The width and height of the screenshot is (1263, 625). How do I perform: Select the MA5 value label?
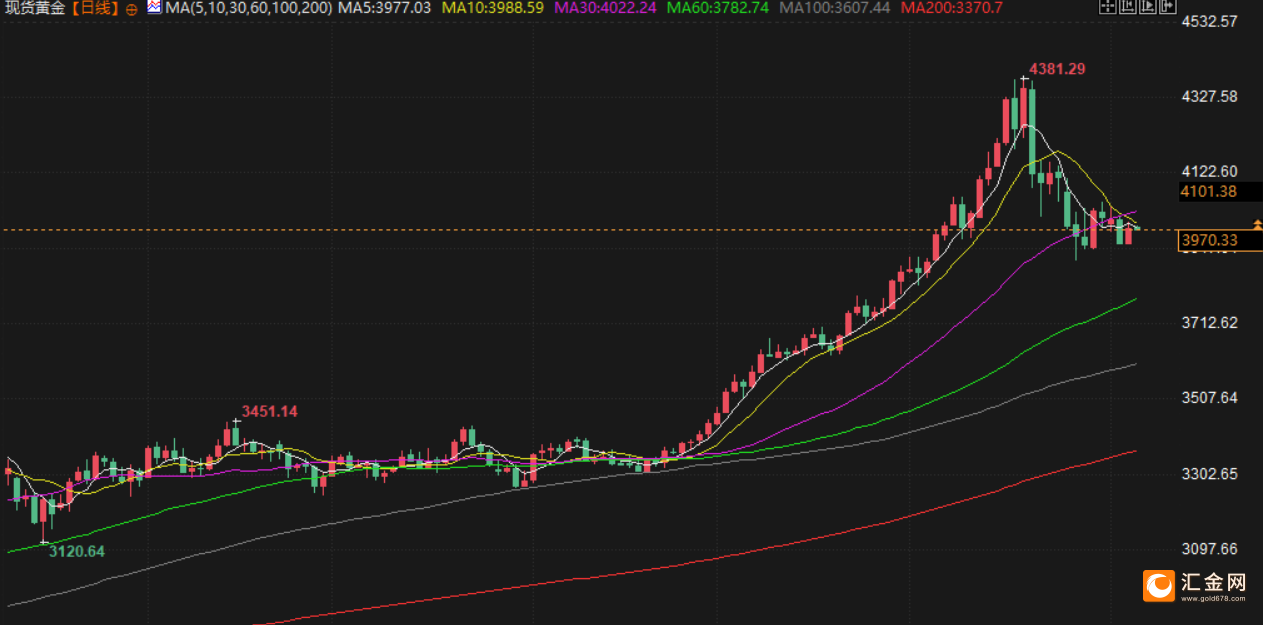[x=385, y=9]
